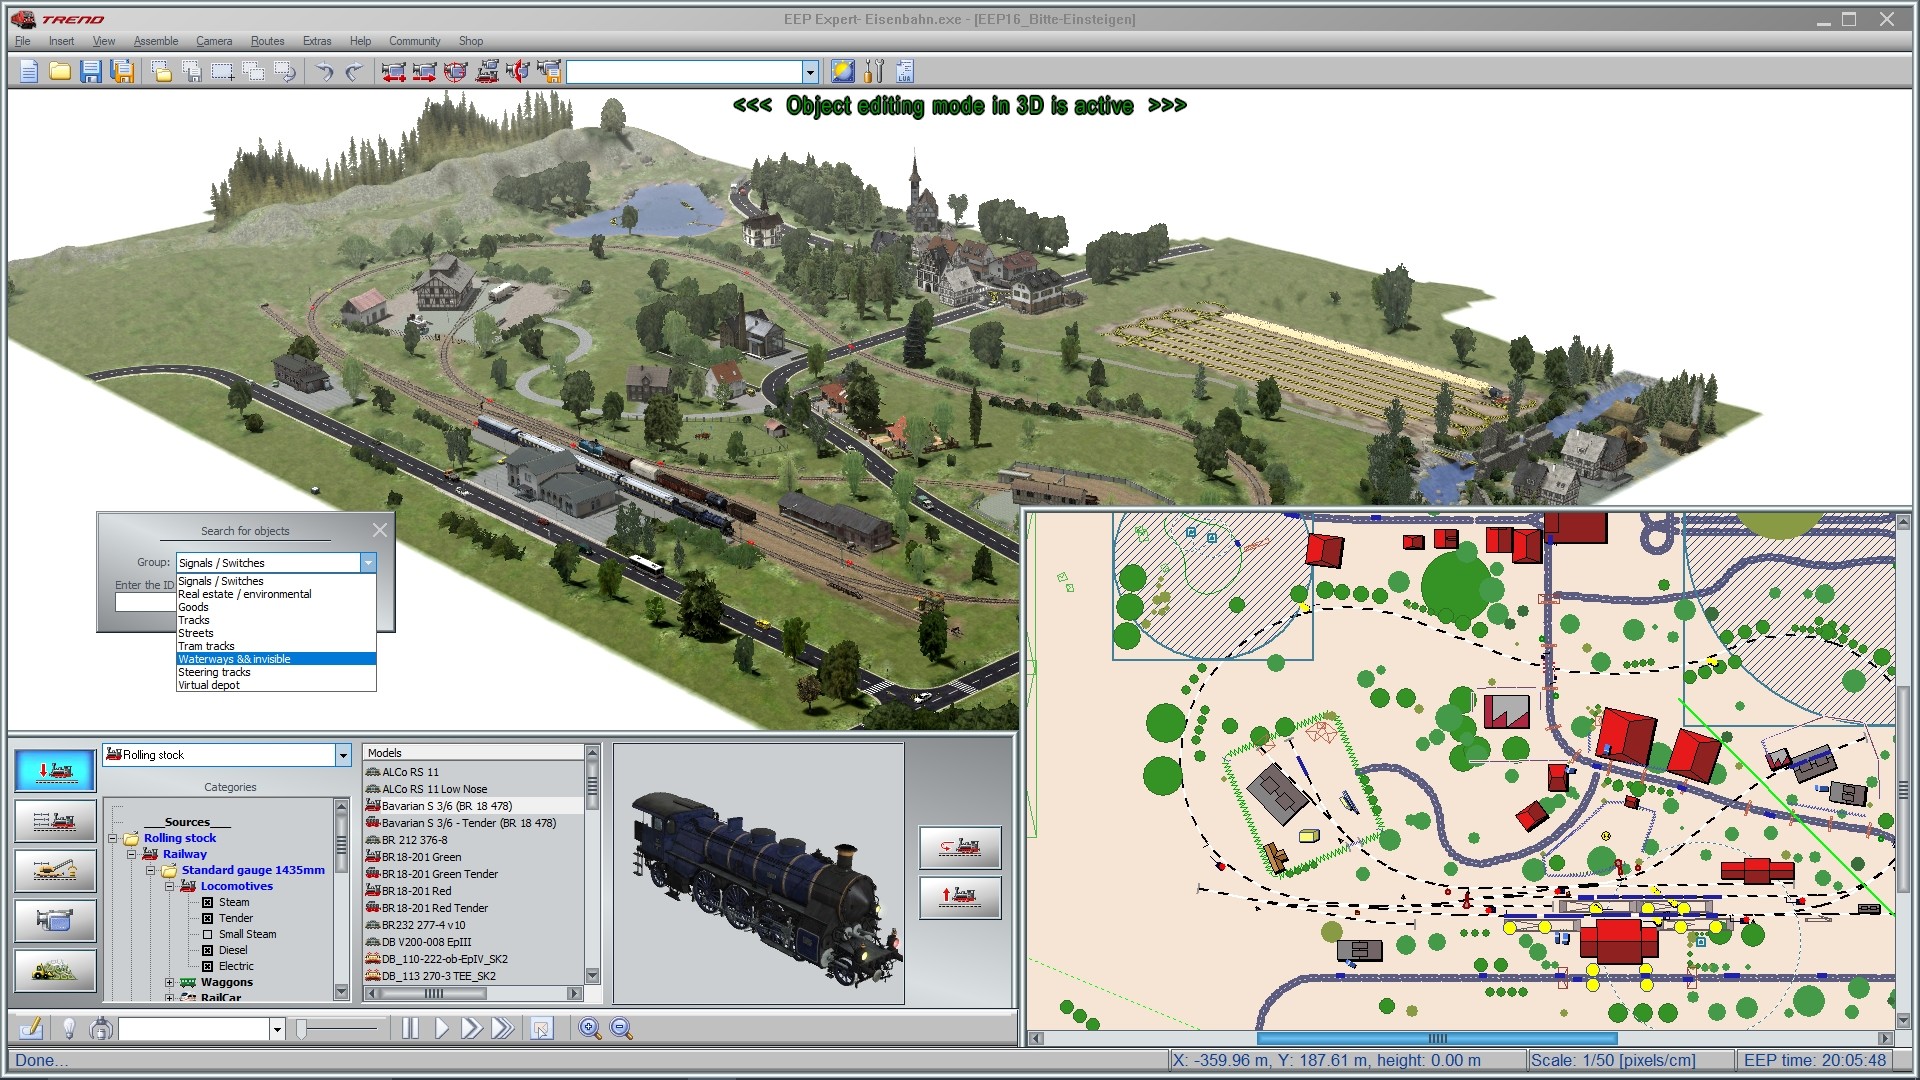Select the 'BR 18-201 Green' model in the list

(424, 857)
